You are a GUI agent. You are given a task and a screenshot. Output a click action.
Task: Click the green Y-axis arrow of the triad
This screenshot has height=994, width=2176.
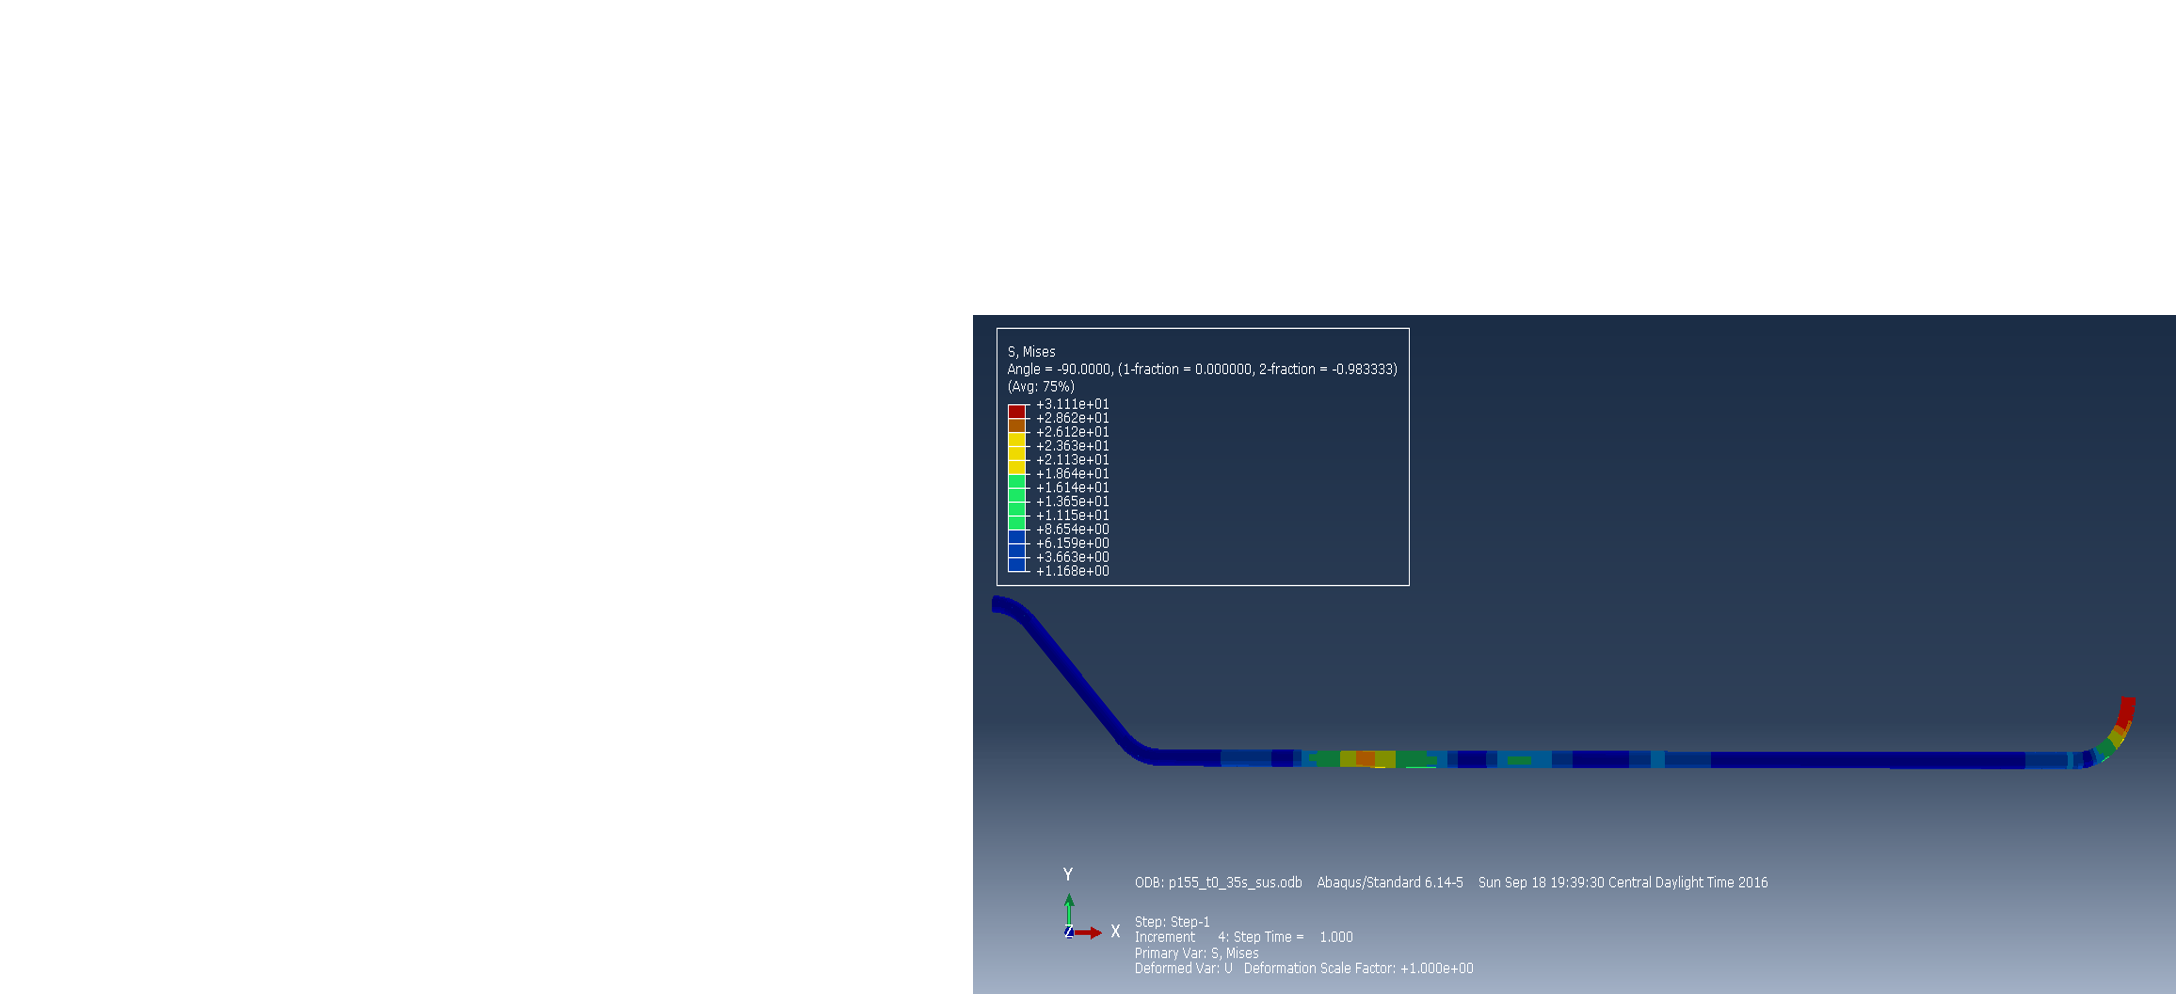coord(1069,910)
